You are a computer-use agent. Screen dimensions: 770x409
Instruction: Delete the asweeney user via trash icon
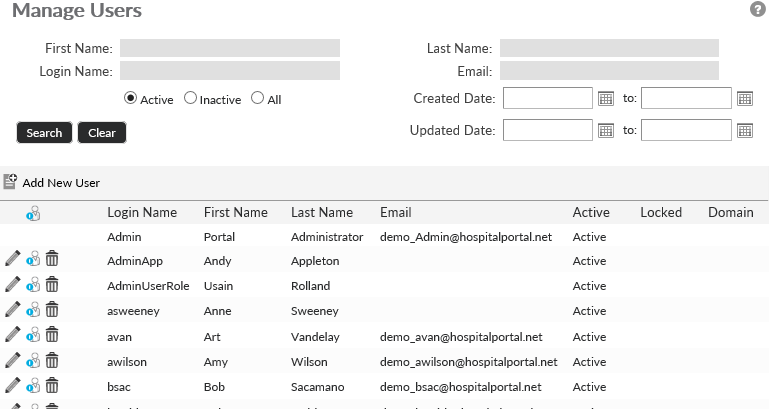point(52,311)
